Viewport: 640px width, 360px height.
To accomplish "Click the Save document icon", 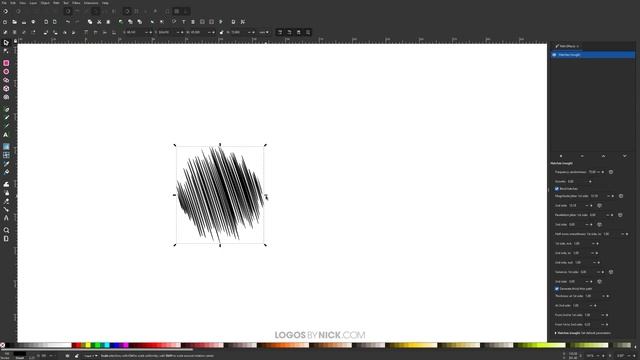I will coord(24,22).
